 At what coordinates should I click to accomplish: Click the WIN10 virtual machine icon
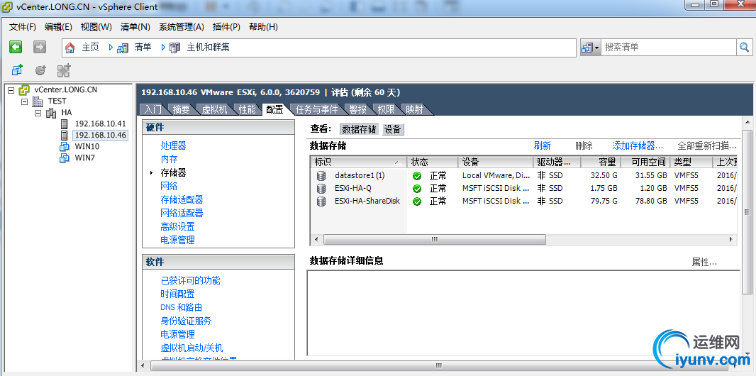click(x=64, y=147)
